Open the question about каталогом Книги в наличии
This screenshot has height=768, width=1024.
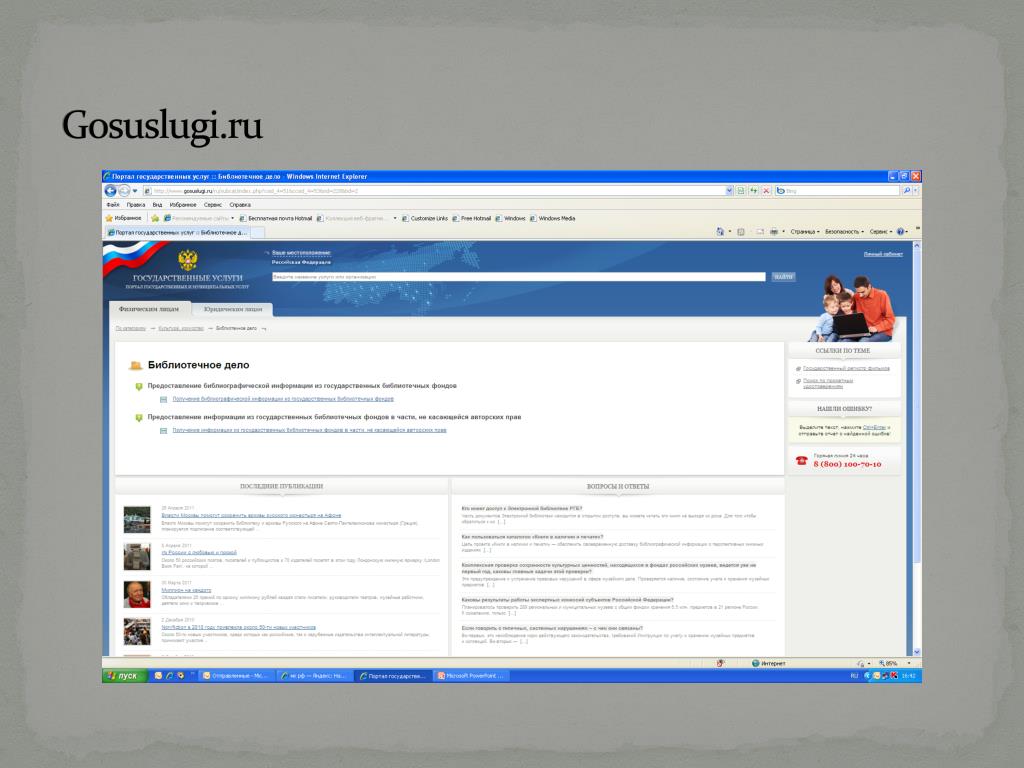point(532,537)
